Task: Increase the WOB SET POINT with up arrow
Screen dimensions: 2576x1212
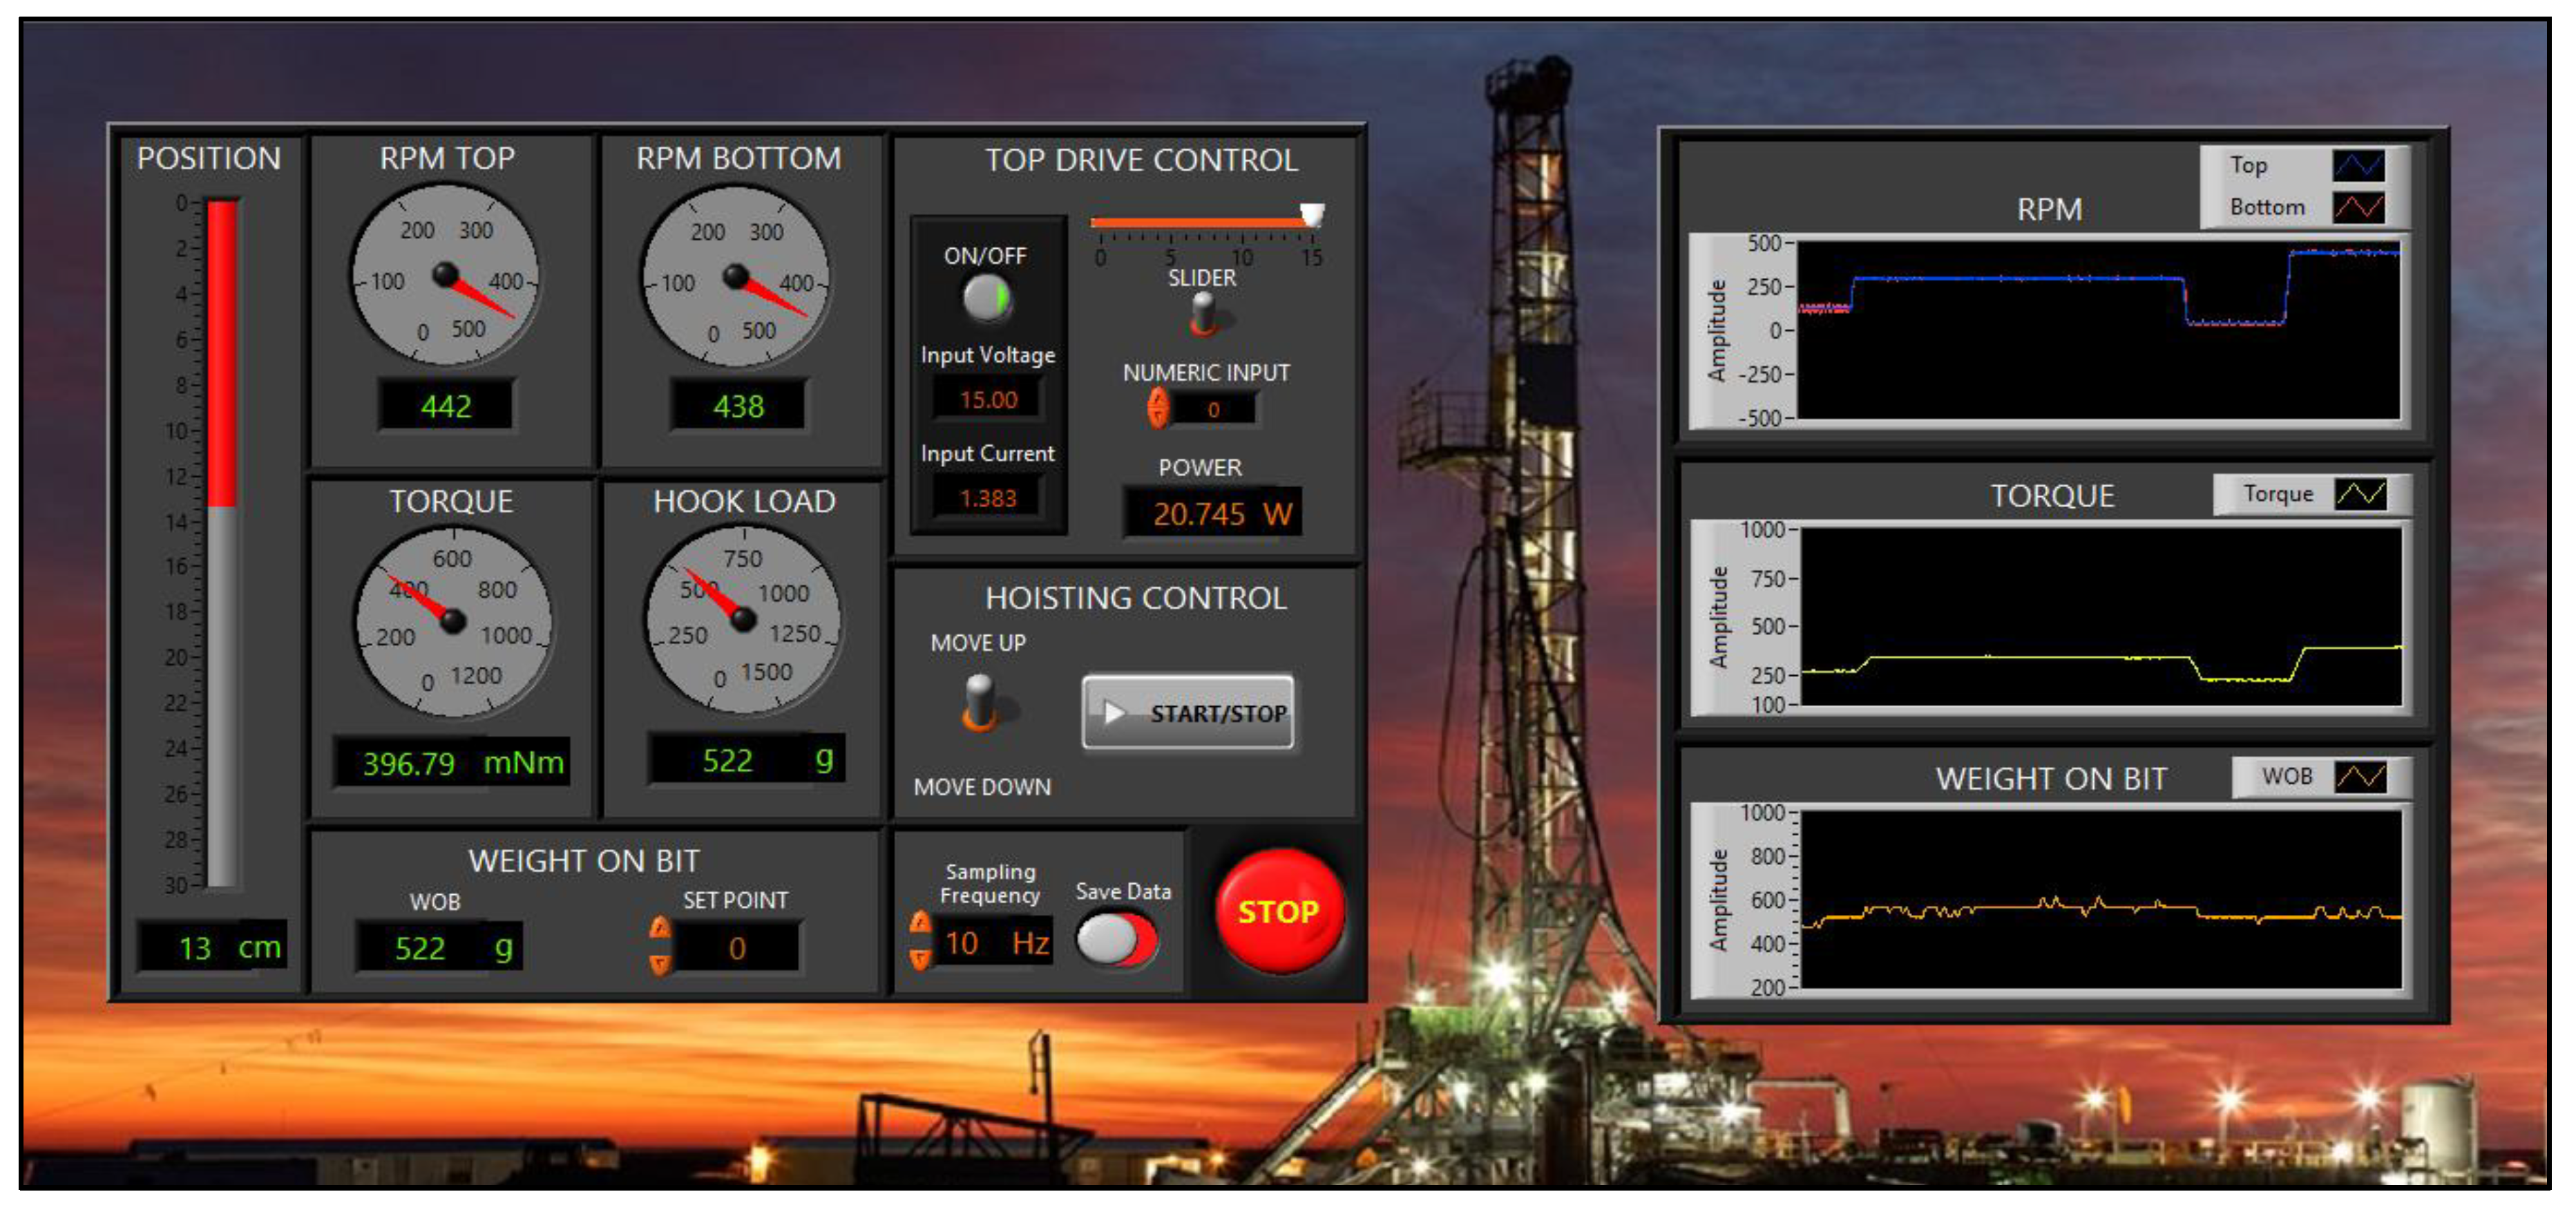Action: (659, 928)
